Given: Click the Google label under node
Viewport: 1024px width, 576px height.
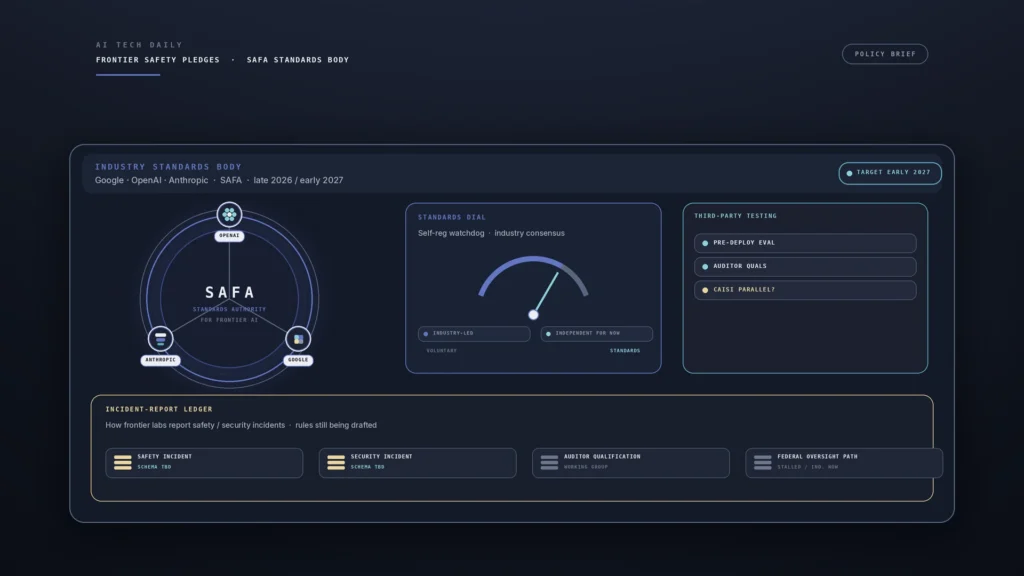Looking at the screenshot, I should point(298,360).
